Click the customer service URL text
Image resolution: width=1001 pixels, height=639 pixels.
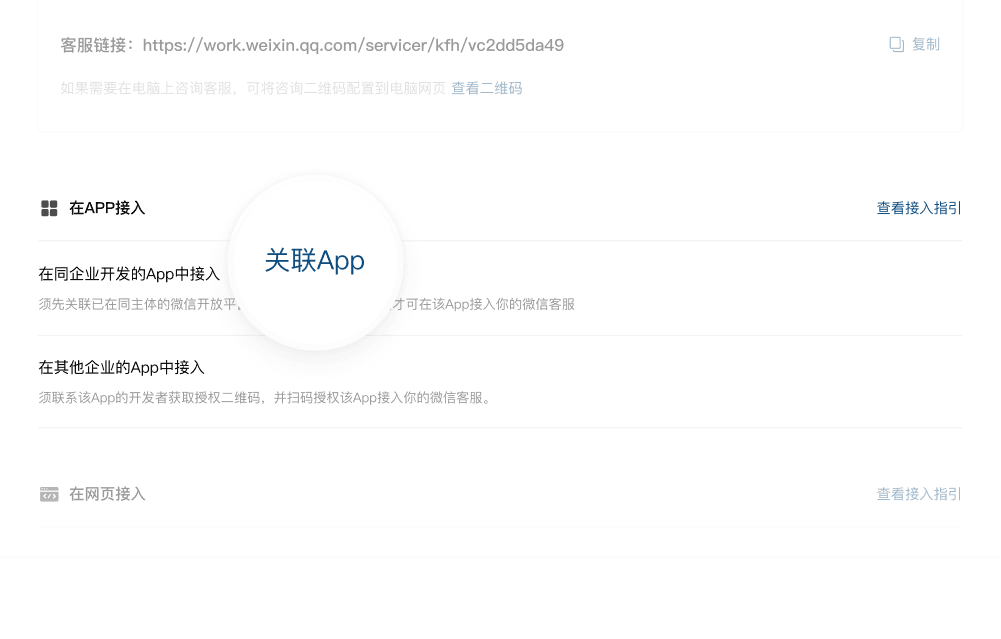click(x=353, y=45)
